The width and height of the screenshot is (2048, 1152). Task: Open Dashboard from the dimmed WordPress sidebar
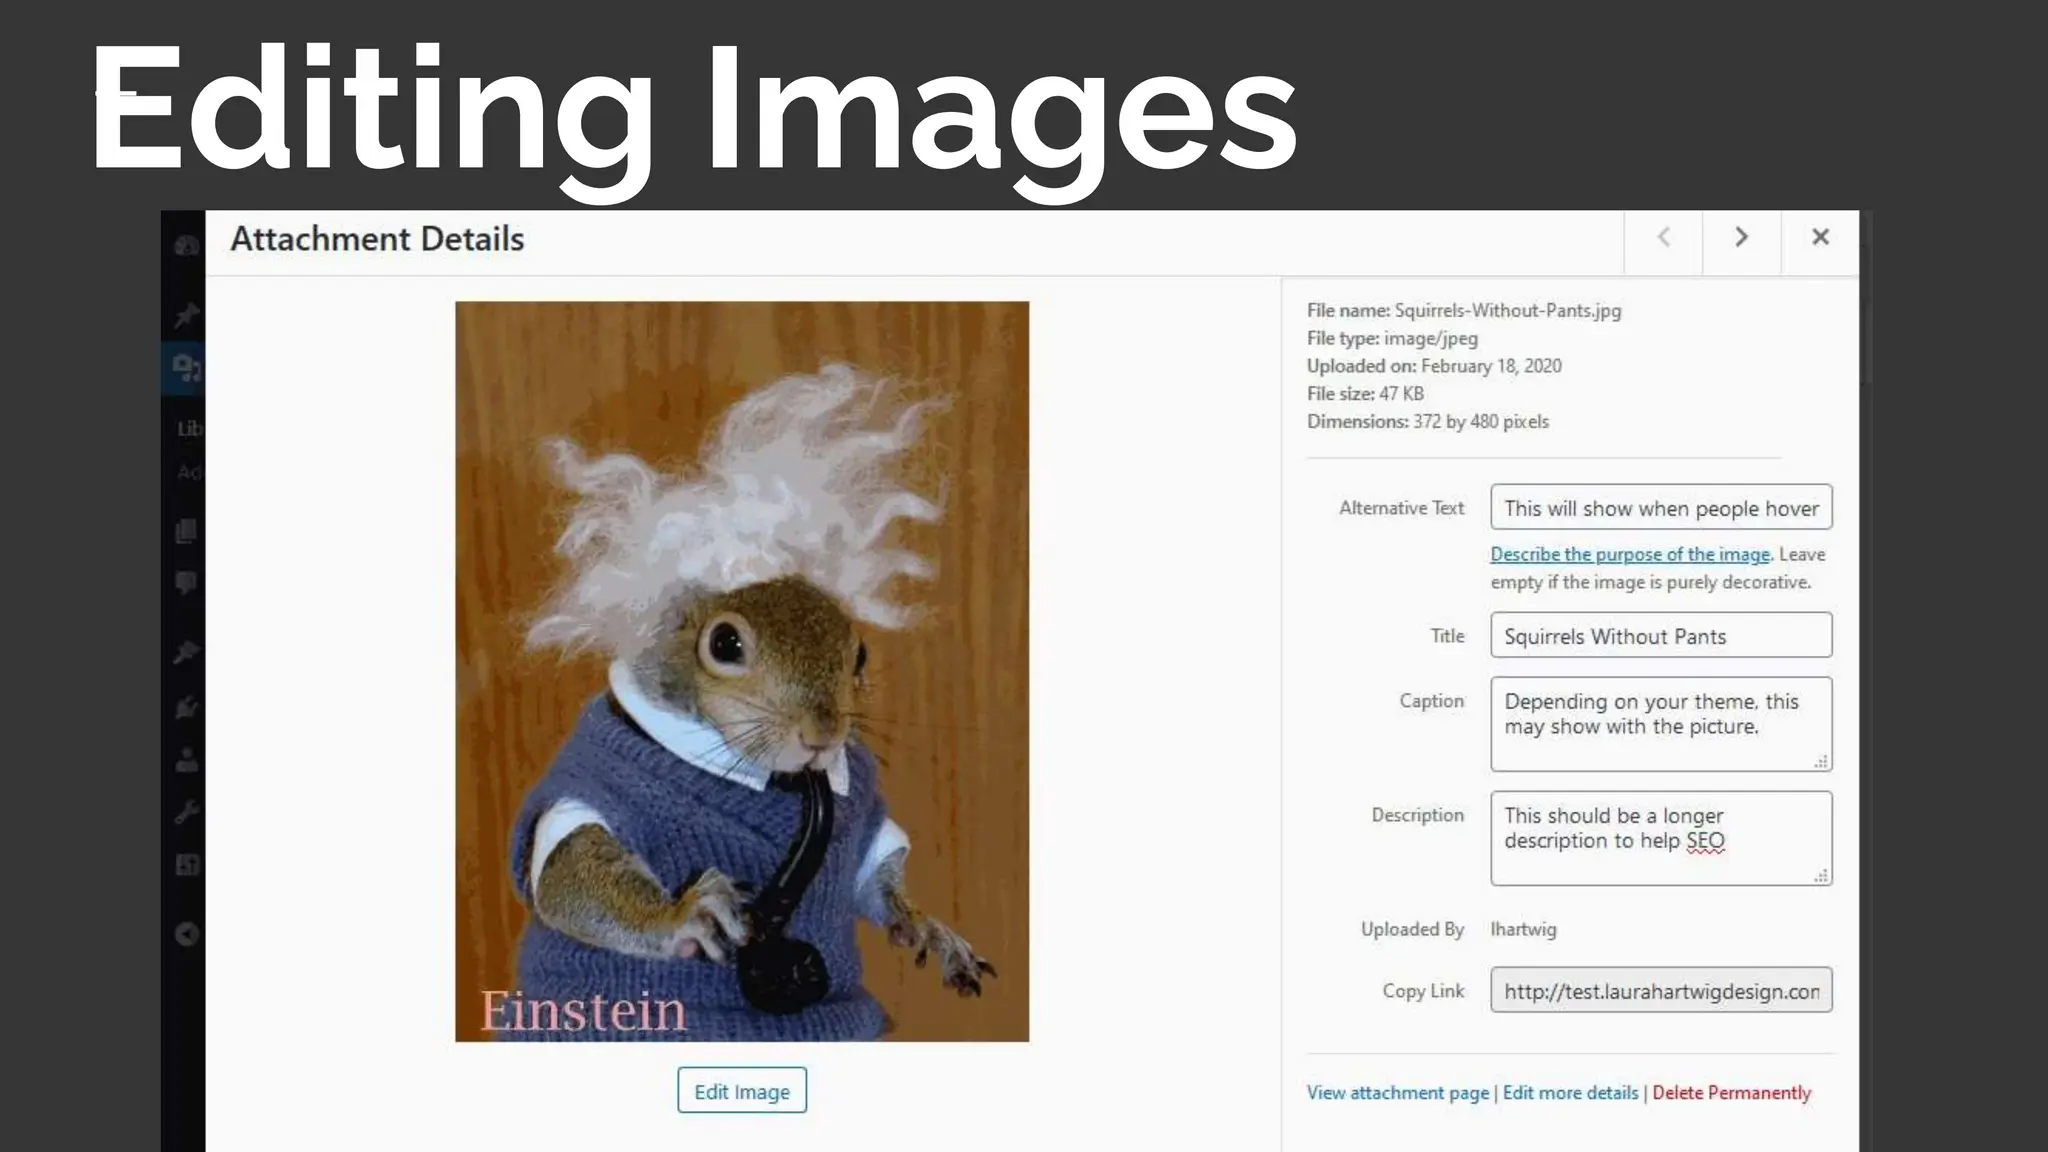(x=186, y=246)
